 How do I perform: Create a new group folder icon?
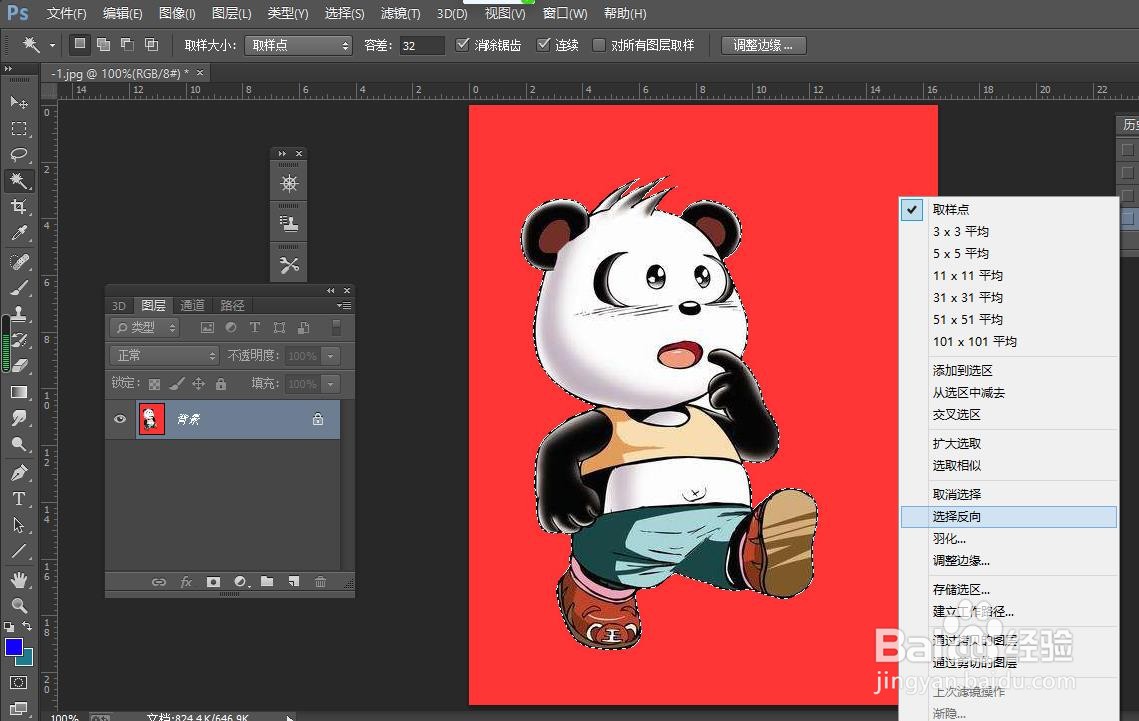[267, 582]
